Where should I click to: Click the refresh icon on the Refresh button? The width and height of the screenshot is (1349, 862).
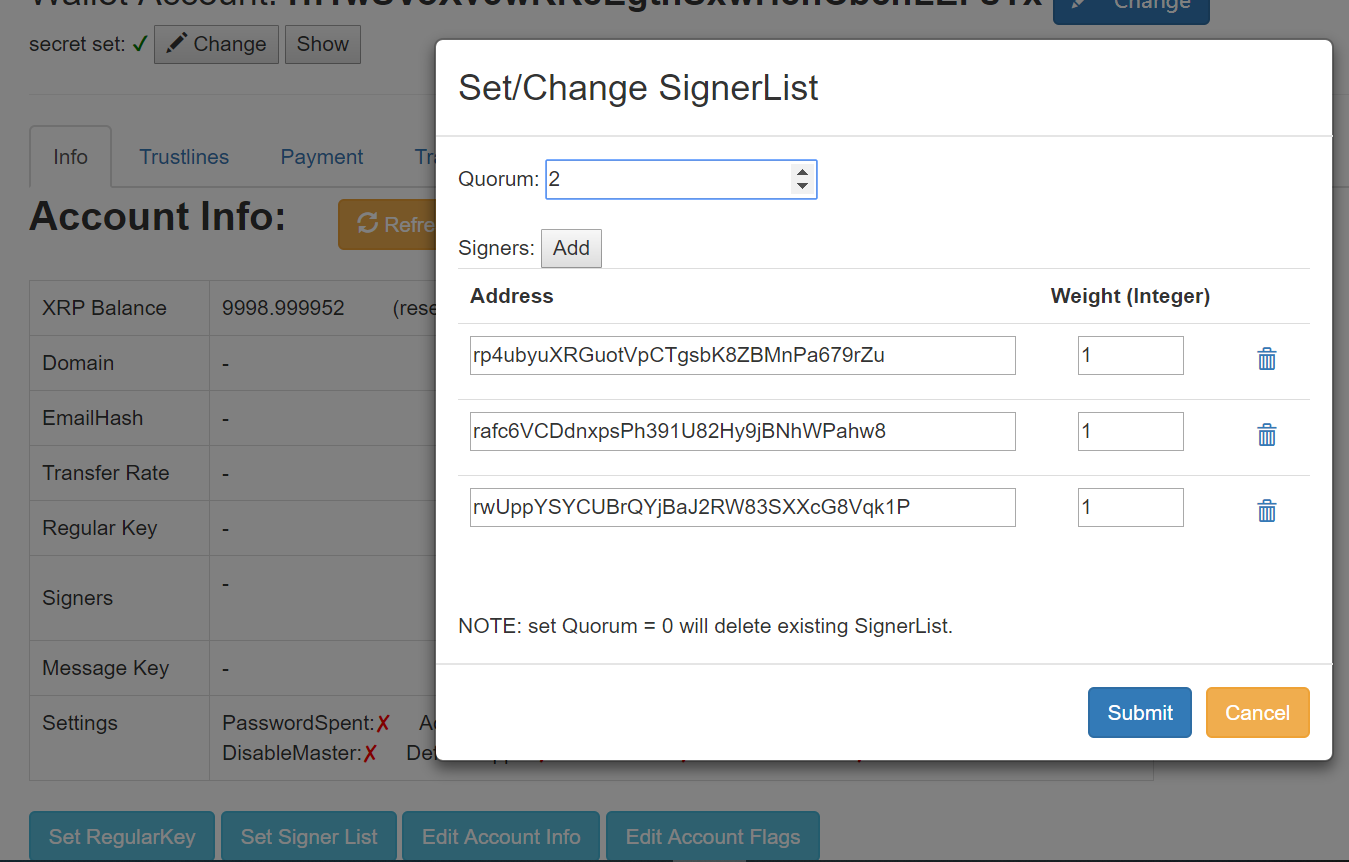pos(366,224)
